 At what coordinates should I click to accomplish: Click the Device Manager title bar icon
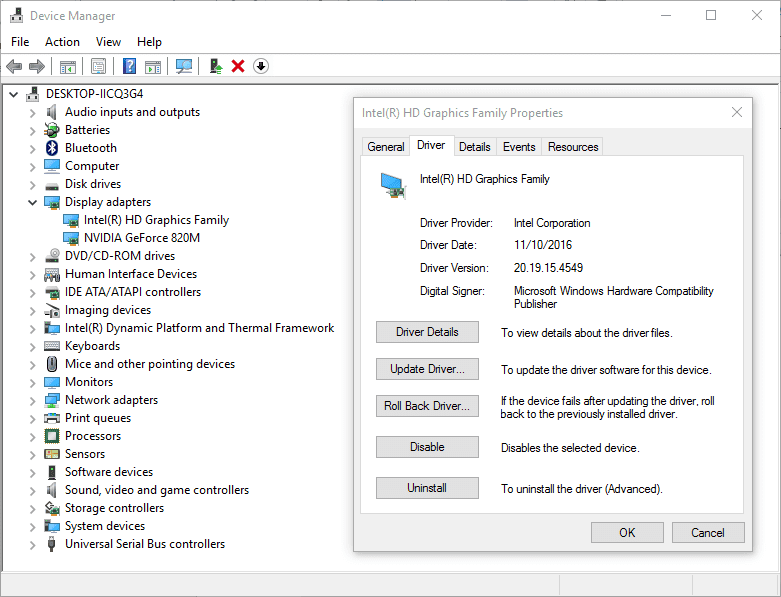click(16, 15)
